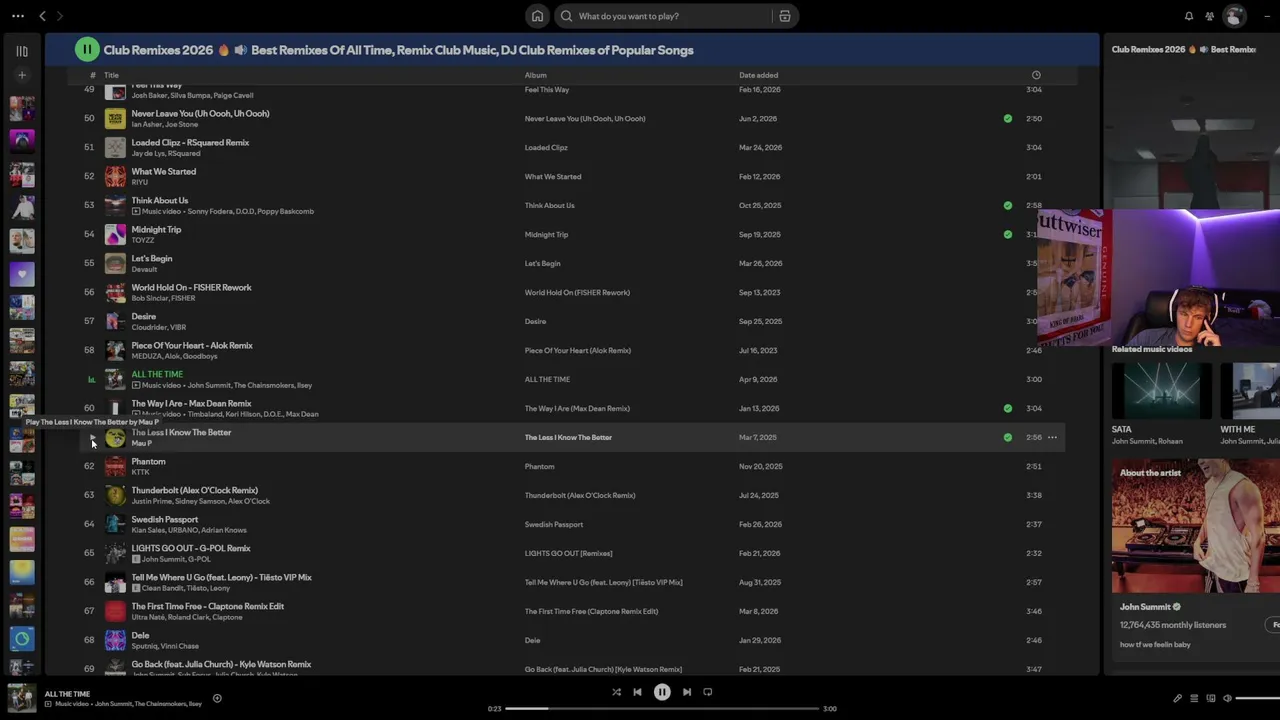Sort tracks by the Album column
This screenshot has height=720, width=1280.
[x=536, y=75]
